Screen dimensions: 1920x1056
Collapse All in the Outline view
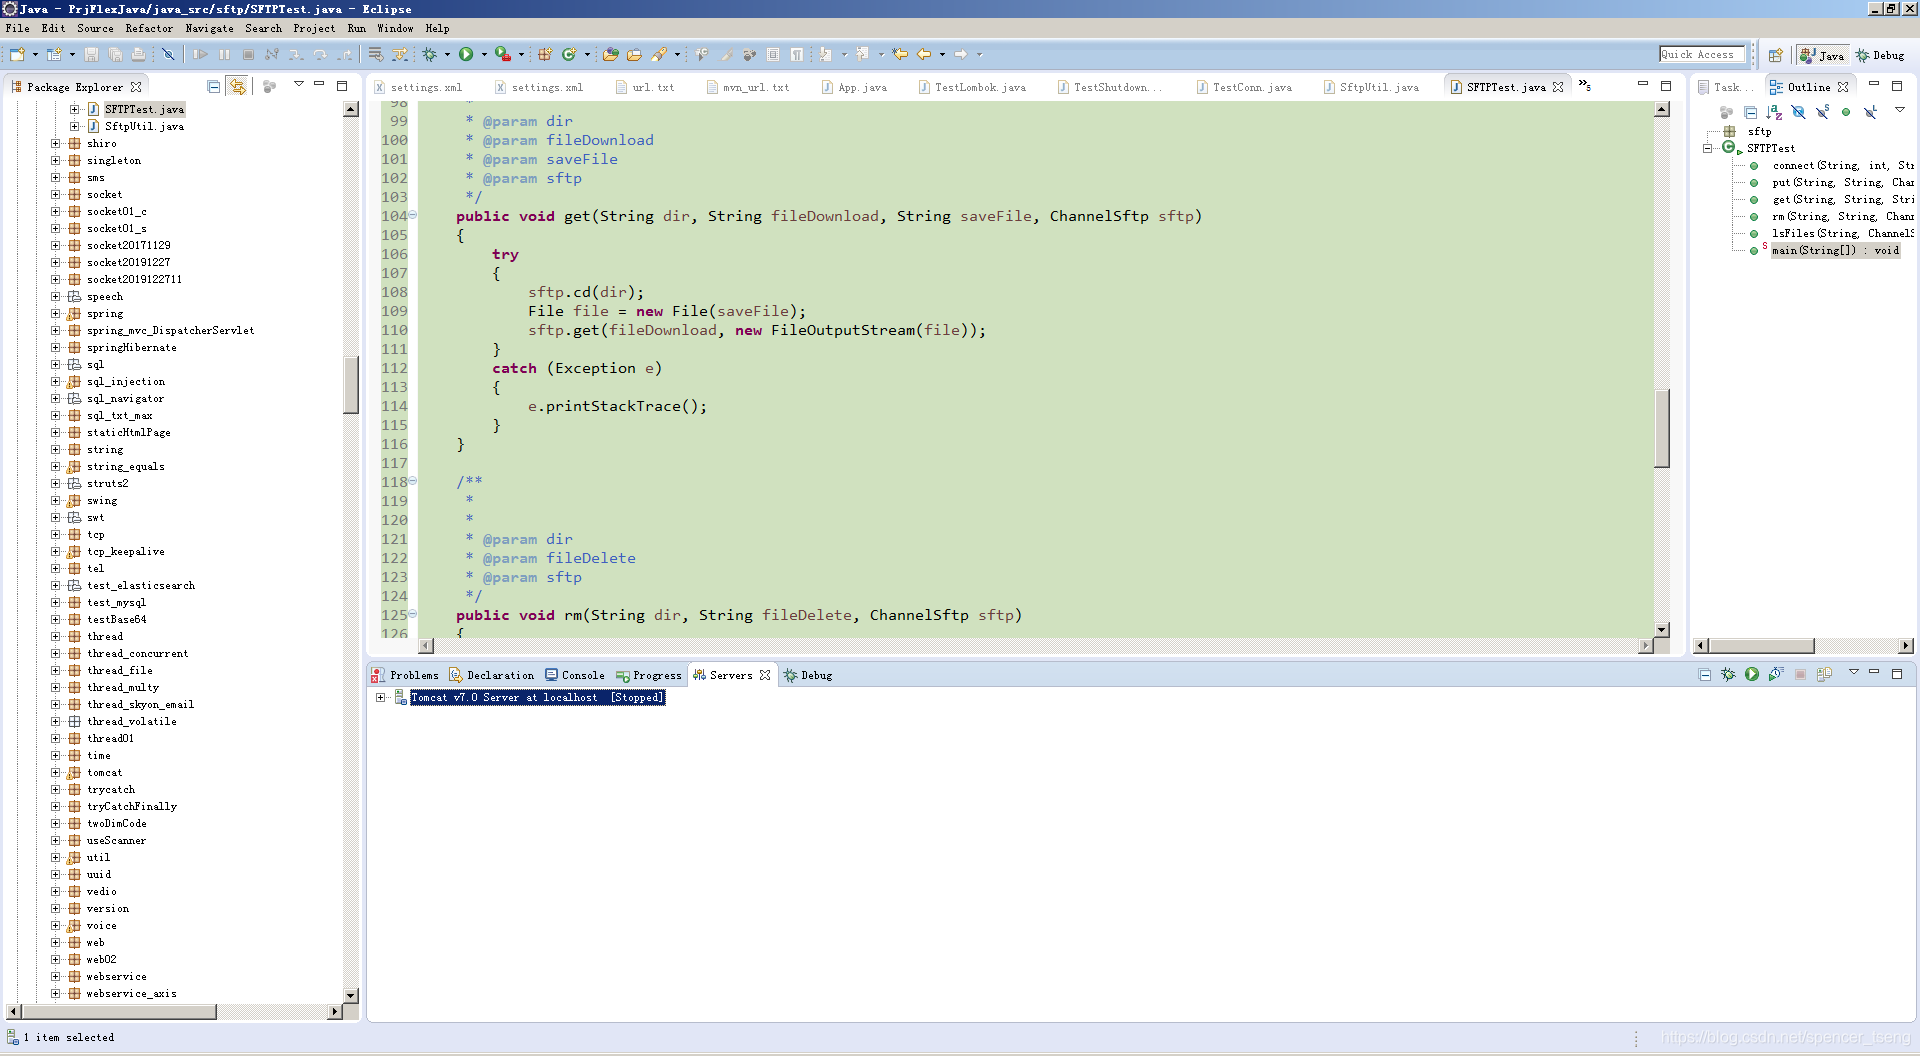click(x=1751, y=112)
